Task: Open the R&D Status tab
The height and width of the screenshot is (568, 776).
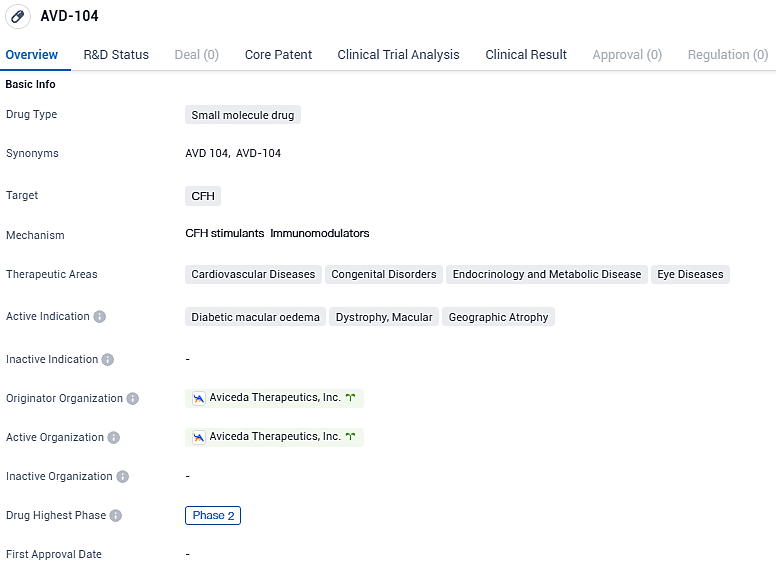Action: (x=116, y=55)
